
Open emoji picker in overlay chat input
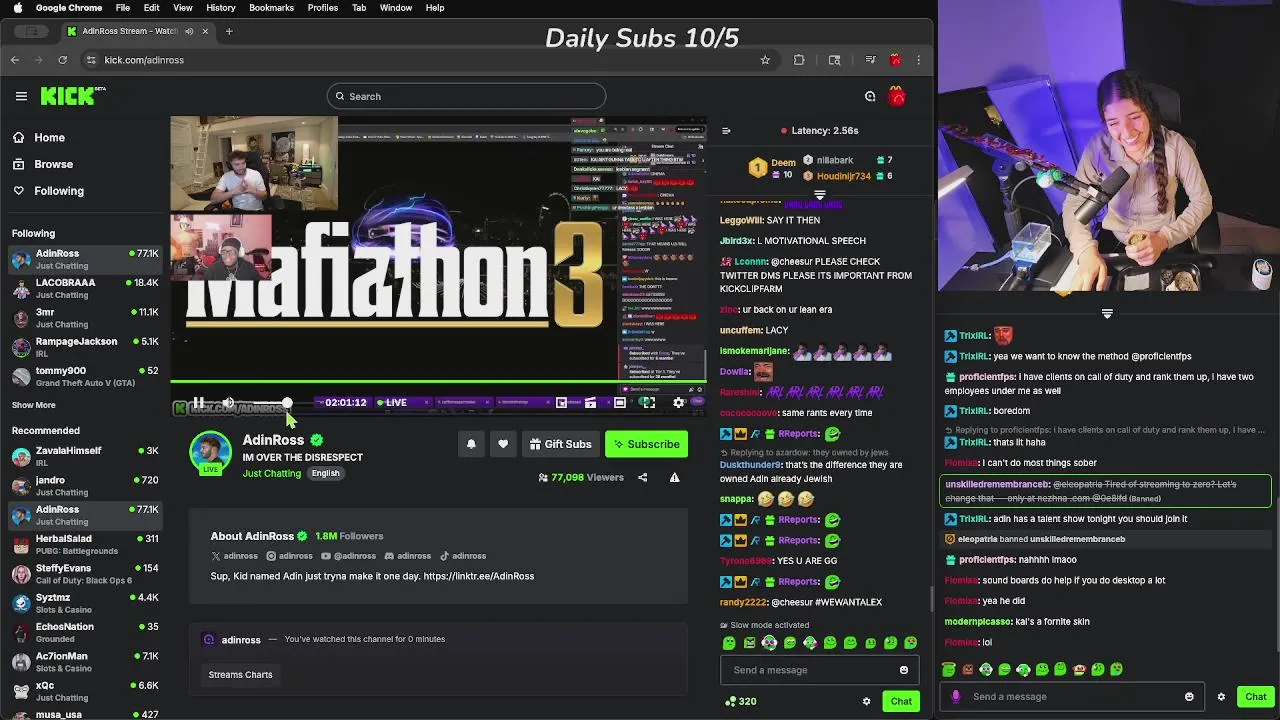coord(1189,696)
